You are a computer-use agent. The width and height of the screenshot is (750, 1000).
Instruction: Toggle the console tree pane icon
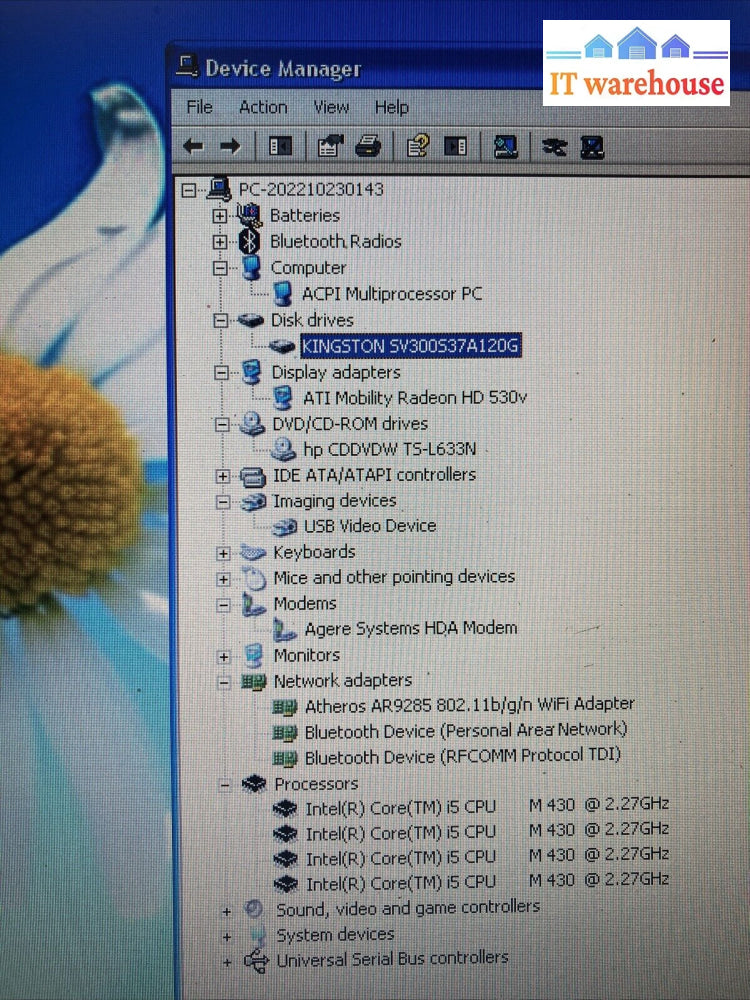pos(280,147)
